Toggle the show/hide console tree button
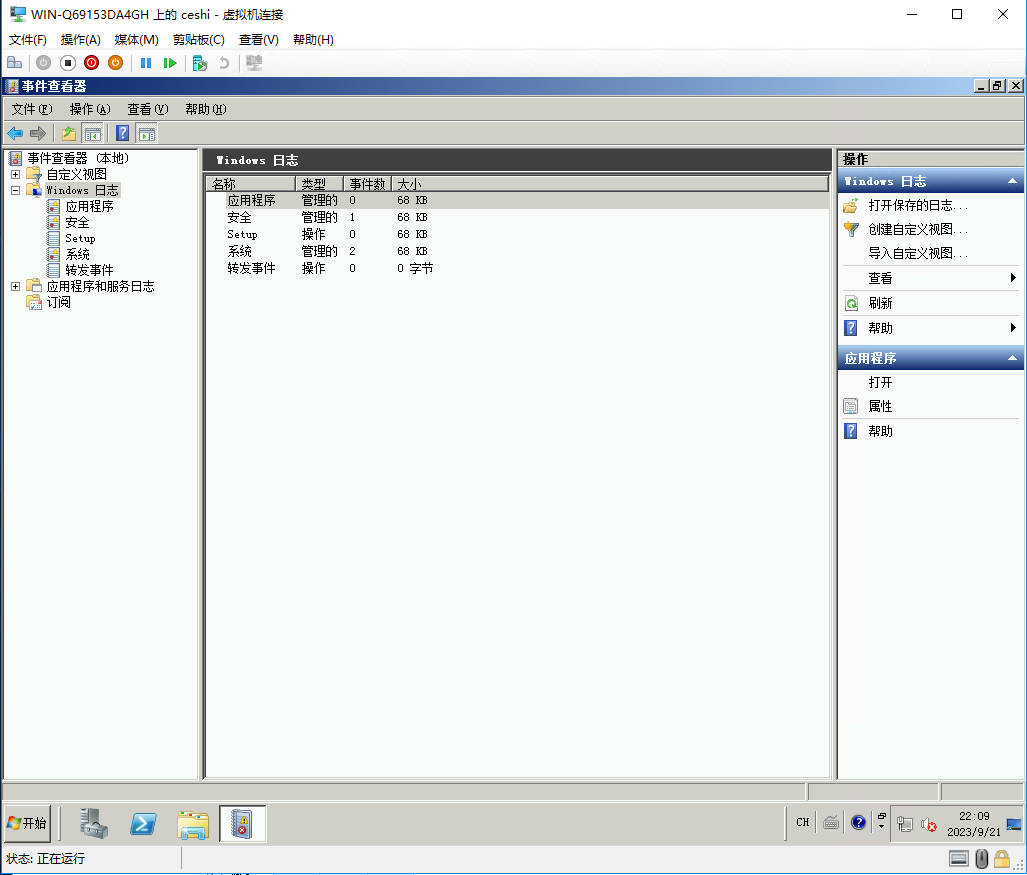 (93, 133)
